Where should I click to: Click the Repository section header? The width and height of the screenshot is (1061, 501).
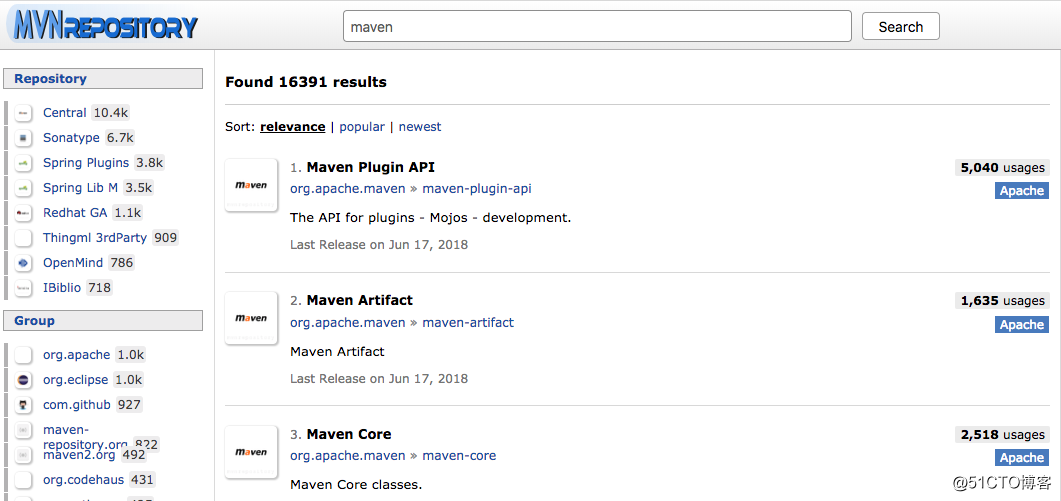pos(103,79)
